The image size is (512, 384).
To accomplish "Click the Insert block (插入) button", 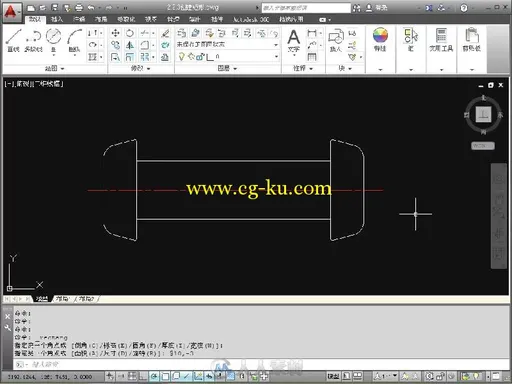I will 336,40.
